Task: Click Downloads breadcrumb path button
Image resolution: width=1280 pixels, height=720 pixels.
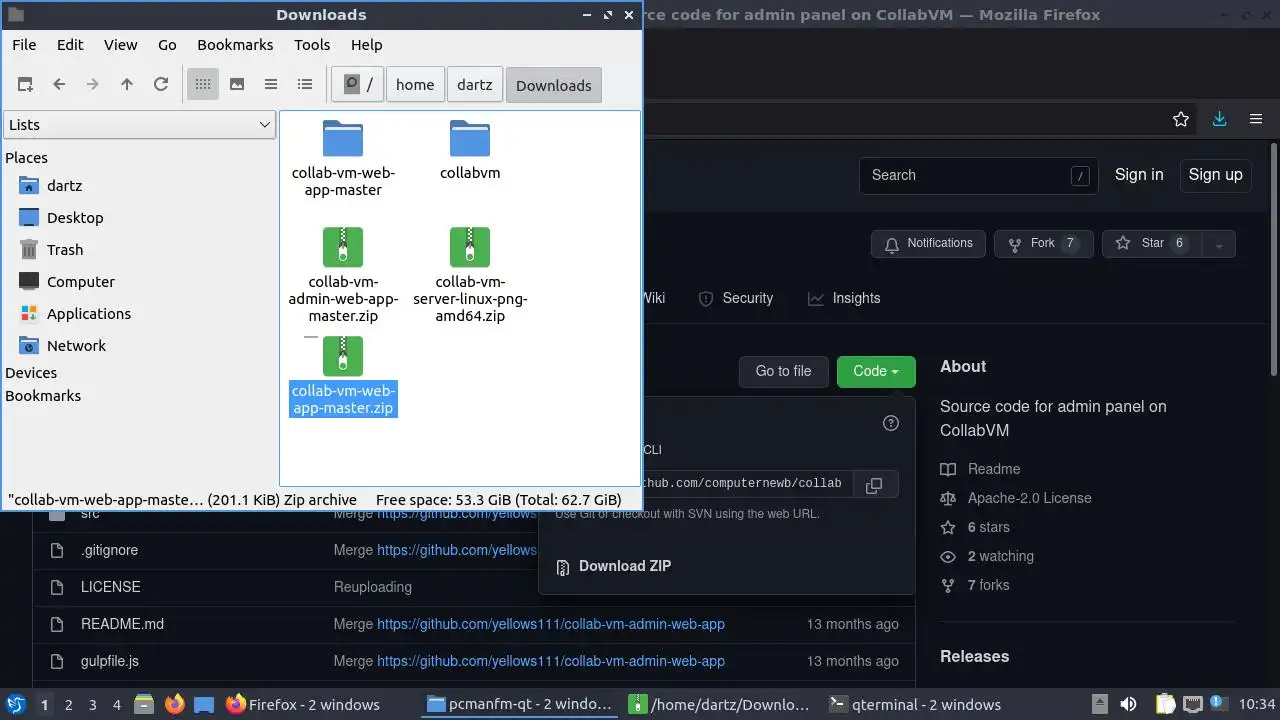Action: (x=554, y=85)
